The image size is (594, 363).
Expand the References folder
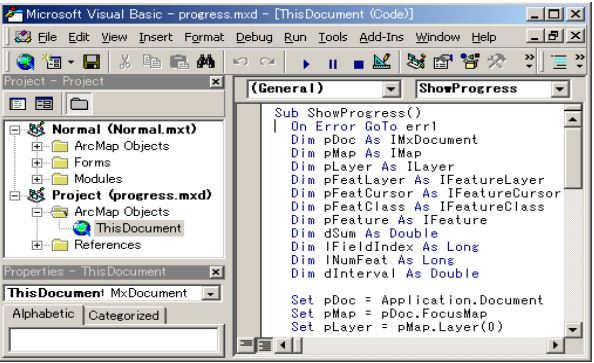pos(37,245)
